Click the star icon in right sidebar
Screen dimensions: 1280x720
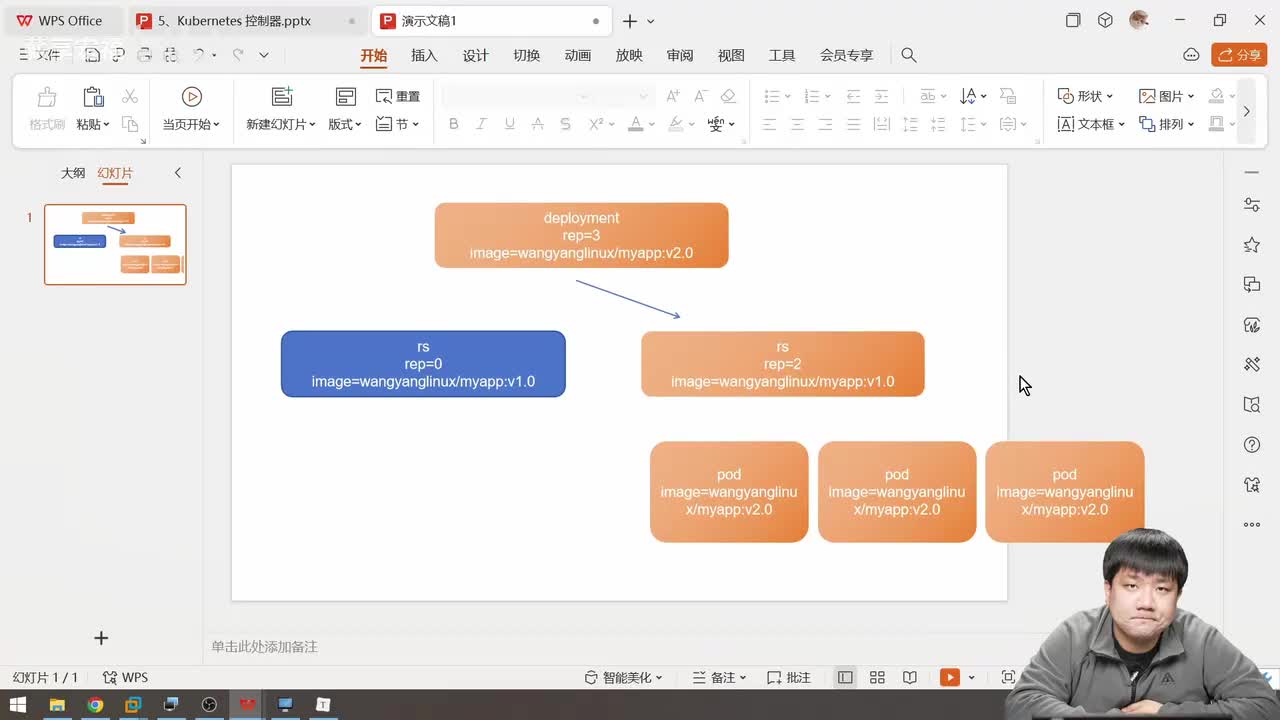click(1252, 245)
